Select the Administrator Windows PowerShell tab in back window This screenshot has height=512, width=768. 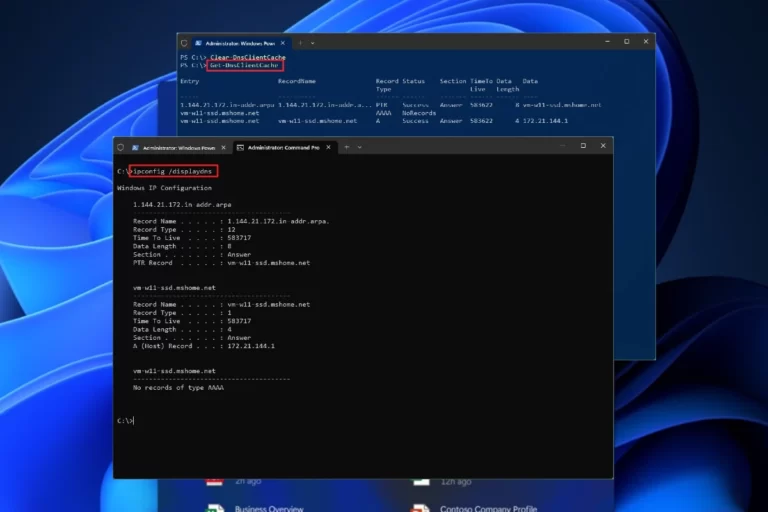(240, 43)
